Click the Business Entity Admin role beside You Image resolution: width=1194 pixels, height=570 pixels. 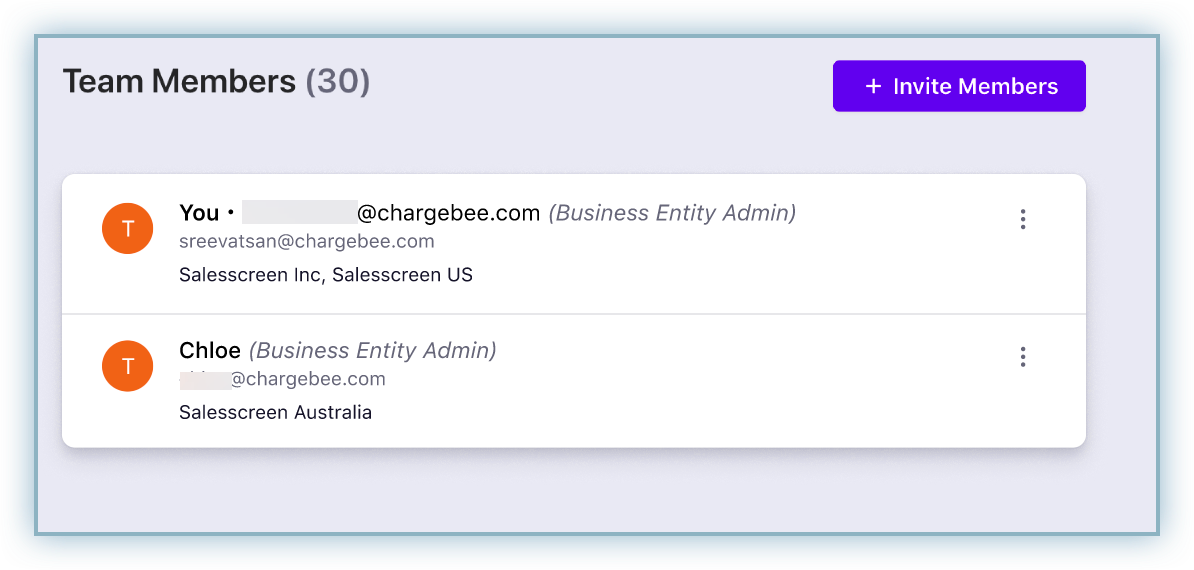[x=672, y=212]
